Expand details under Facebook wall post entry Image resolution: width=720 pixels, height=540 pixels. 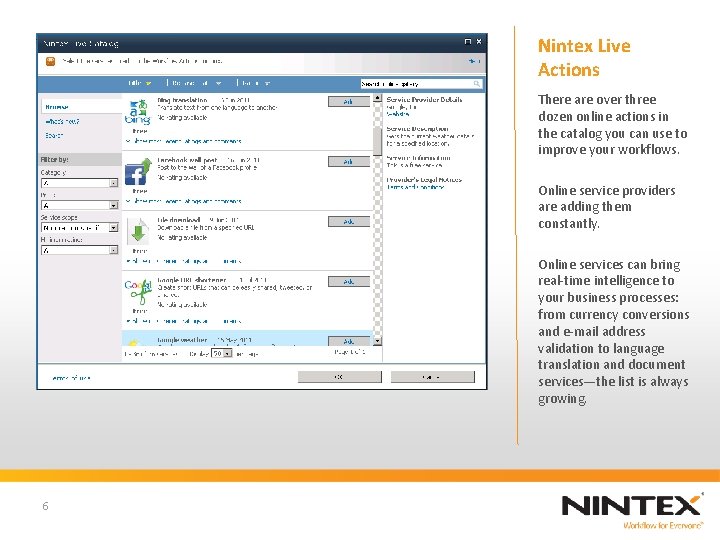point(184,201)
